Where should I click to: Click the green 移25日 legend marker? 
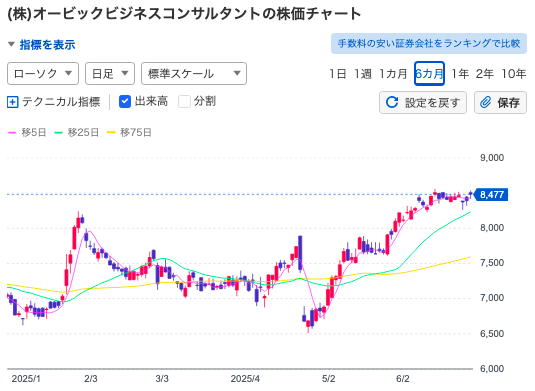tap(59, 132)
